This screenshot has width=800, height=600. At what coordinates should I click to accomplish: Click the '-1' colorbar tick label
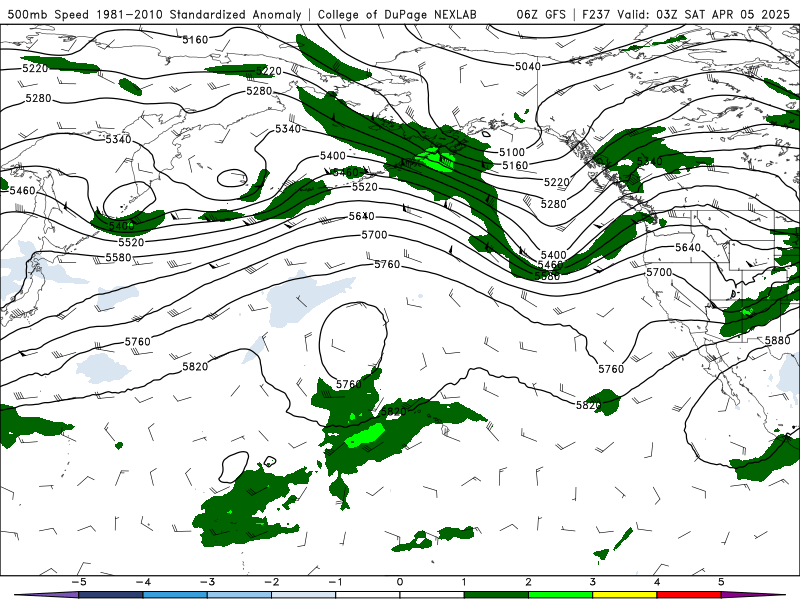tap(335, 582)
